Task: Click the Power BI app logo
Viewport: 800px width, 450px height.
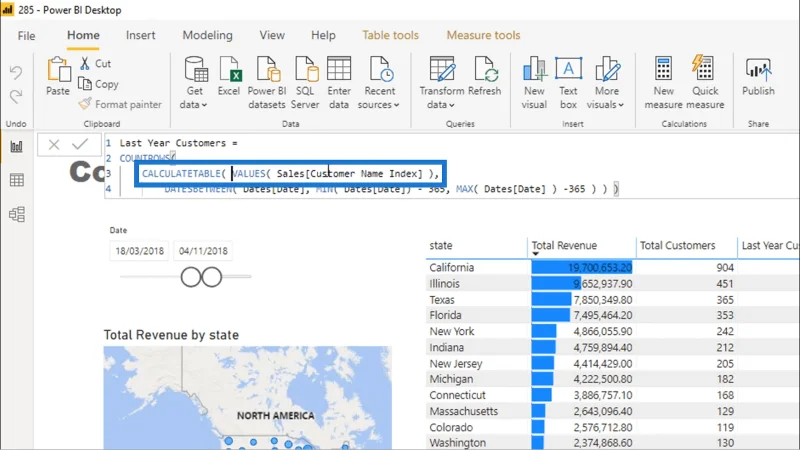Action: [x=8, y=9]
